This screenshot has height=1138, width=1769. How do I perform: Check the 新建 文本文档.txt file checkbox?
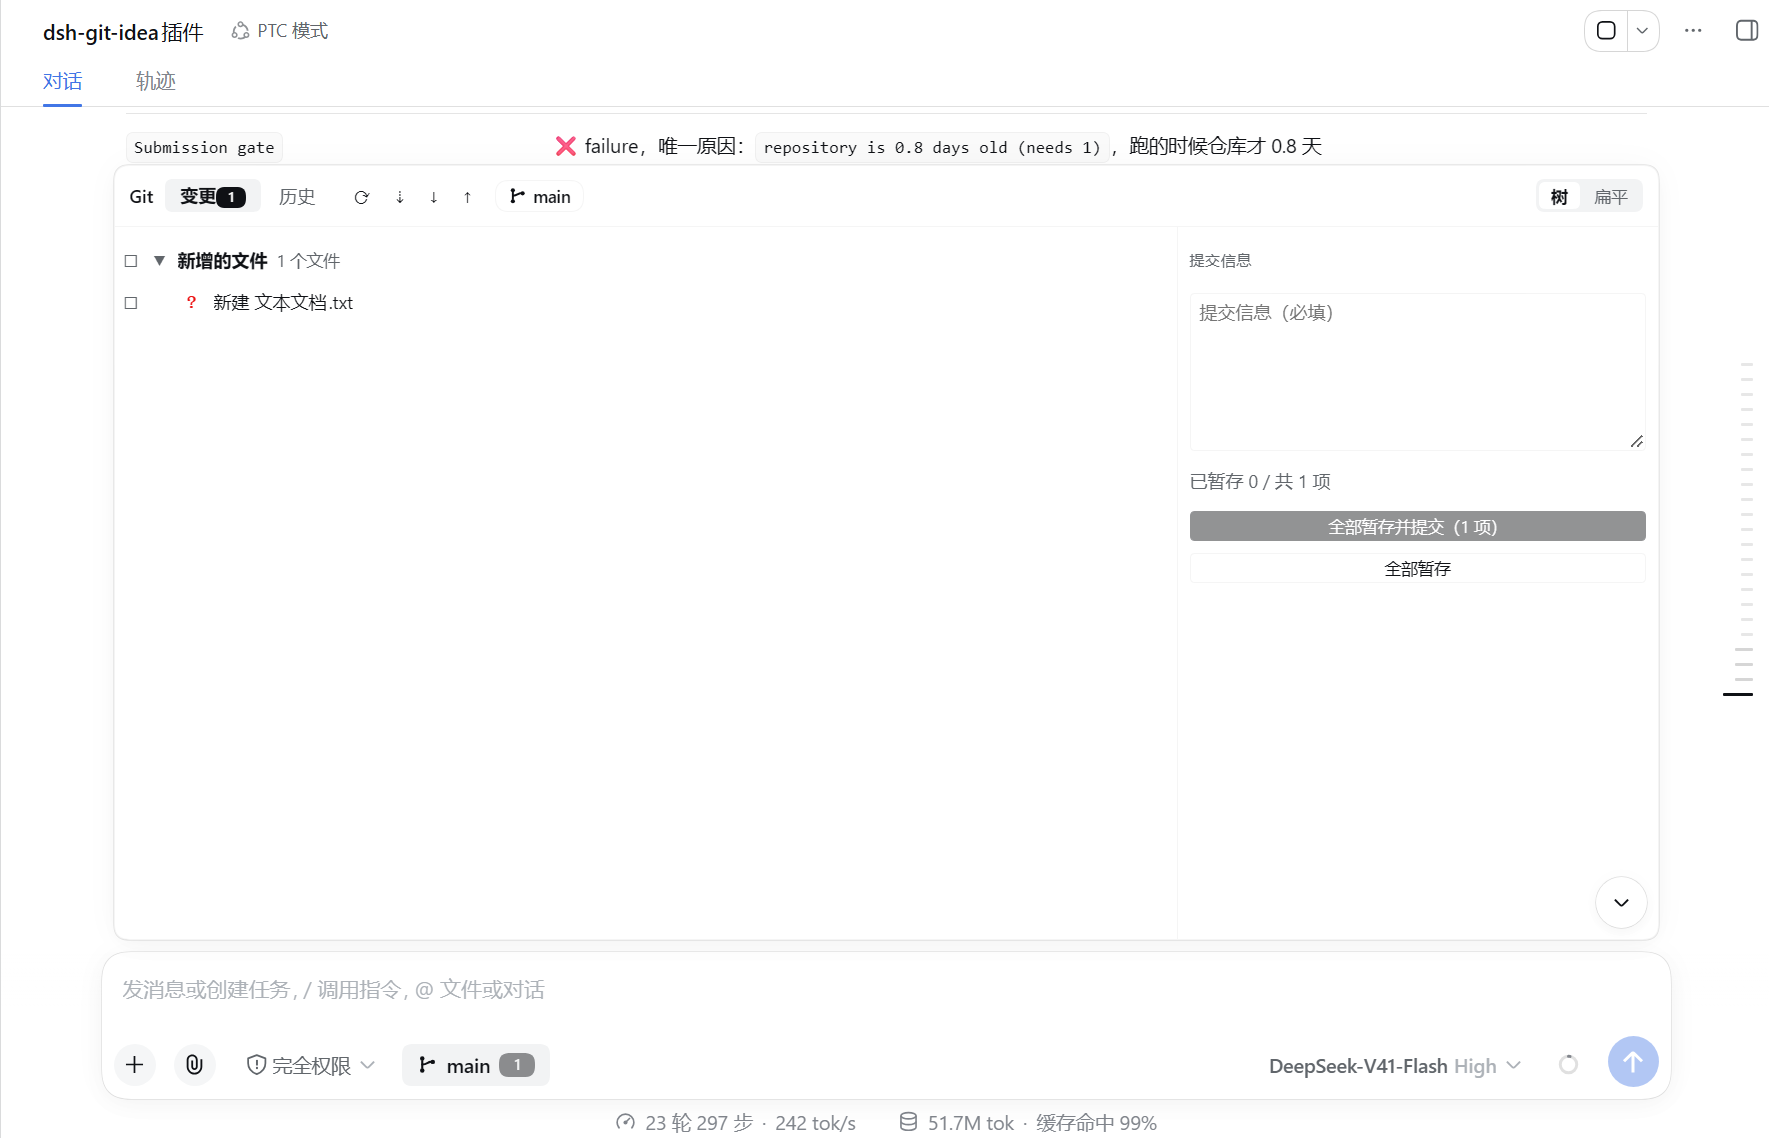[x=131, y=303]
